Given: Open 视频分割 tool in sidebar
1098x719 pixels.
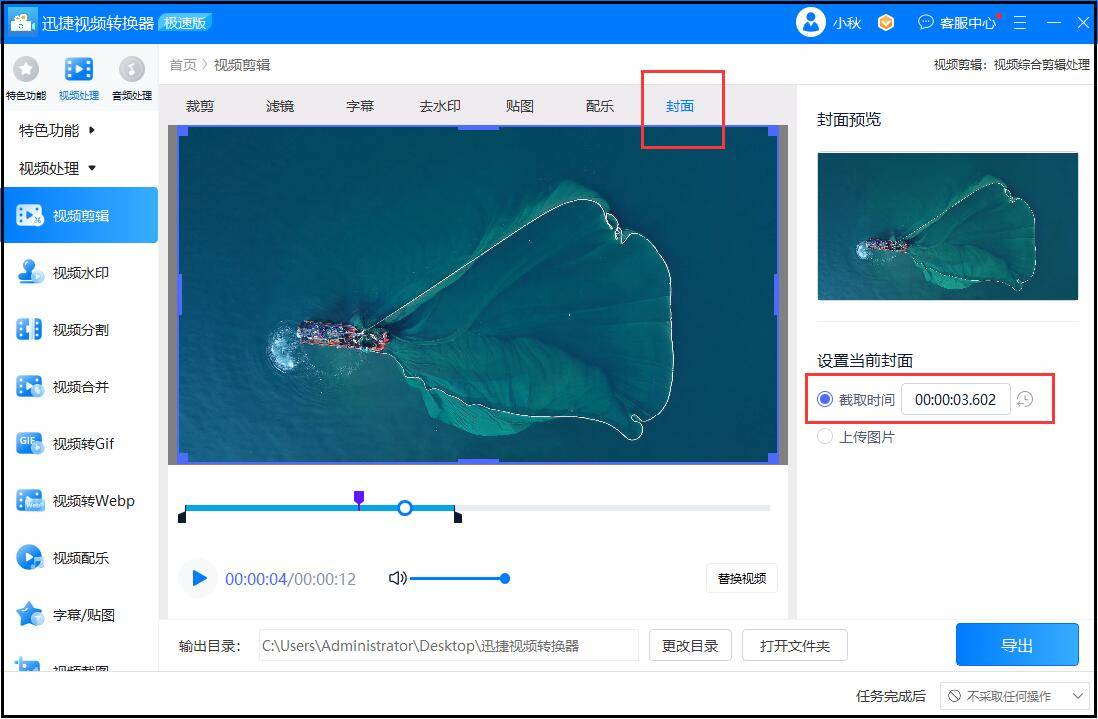Looking at the screenshot, I should [80, 330].
